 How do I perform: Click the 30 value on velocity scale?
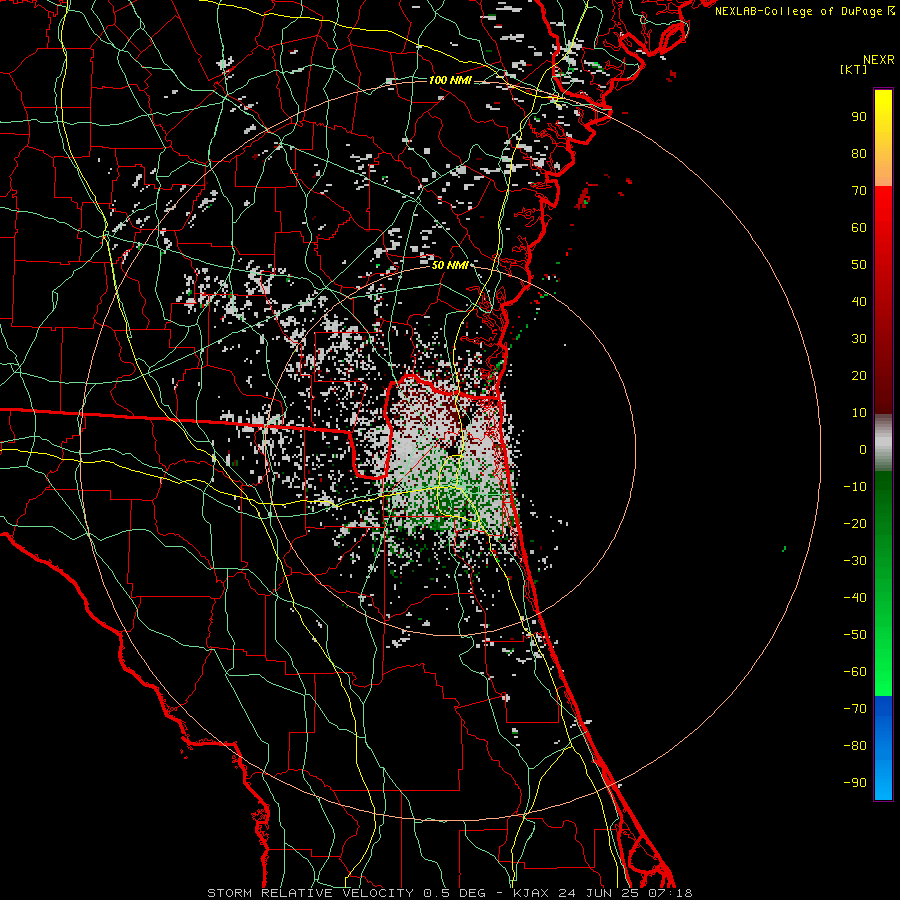point(859,339)
